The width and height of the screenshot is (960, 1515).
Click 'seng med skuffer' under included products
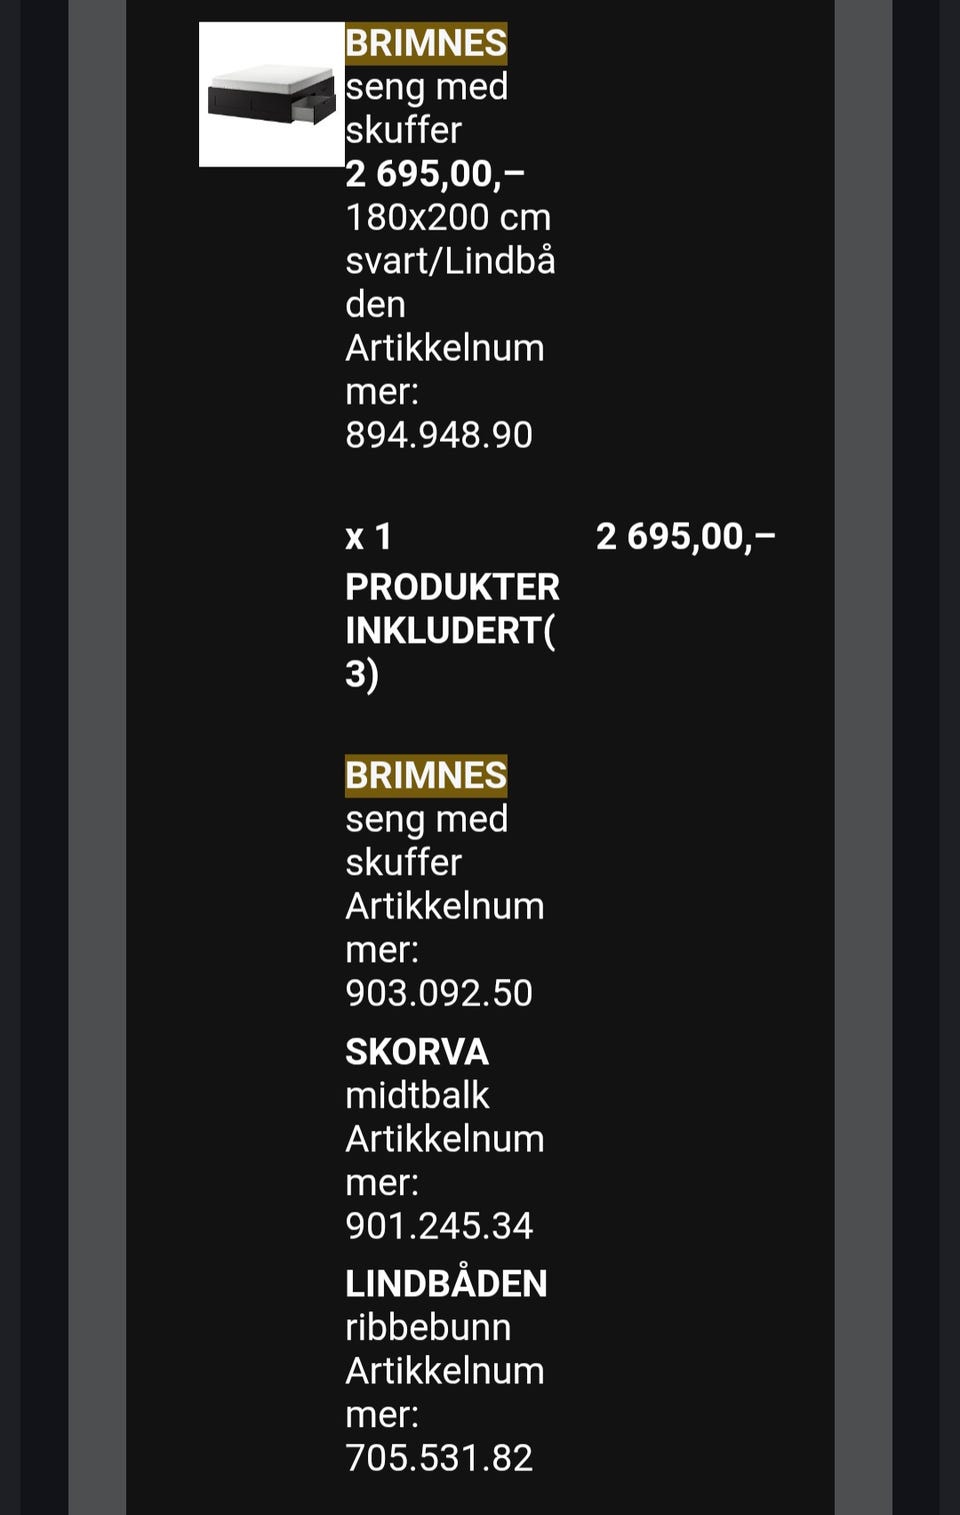tap(426, 840)
